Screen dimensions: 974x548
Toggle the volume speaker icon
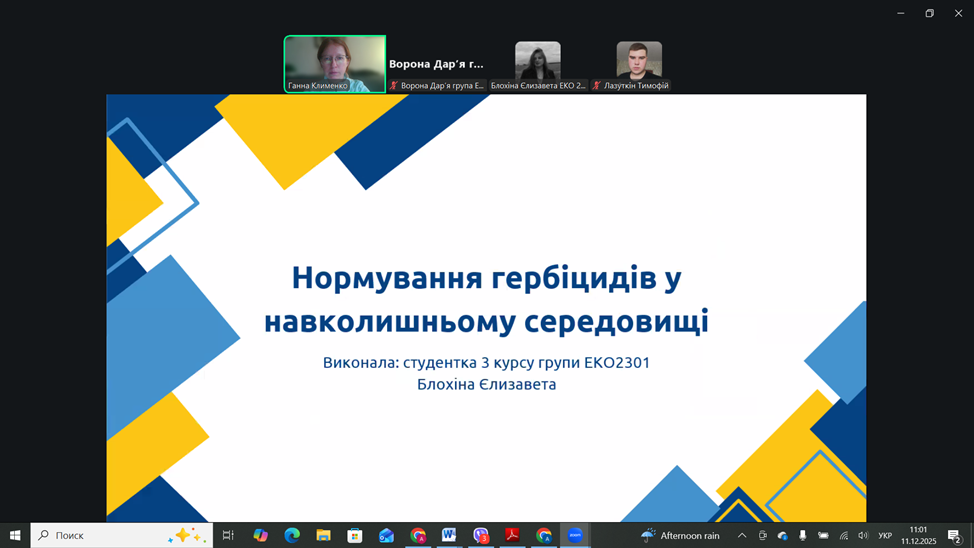[863, 536]
